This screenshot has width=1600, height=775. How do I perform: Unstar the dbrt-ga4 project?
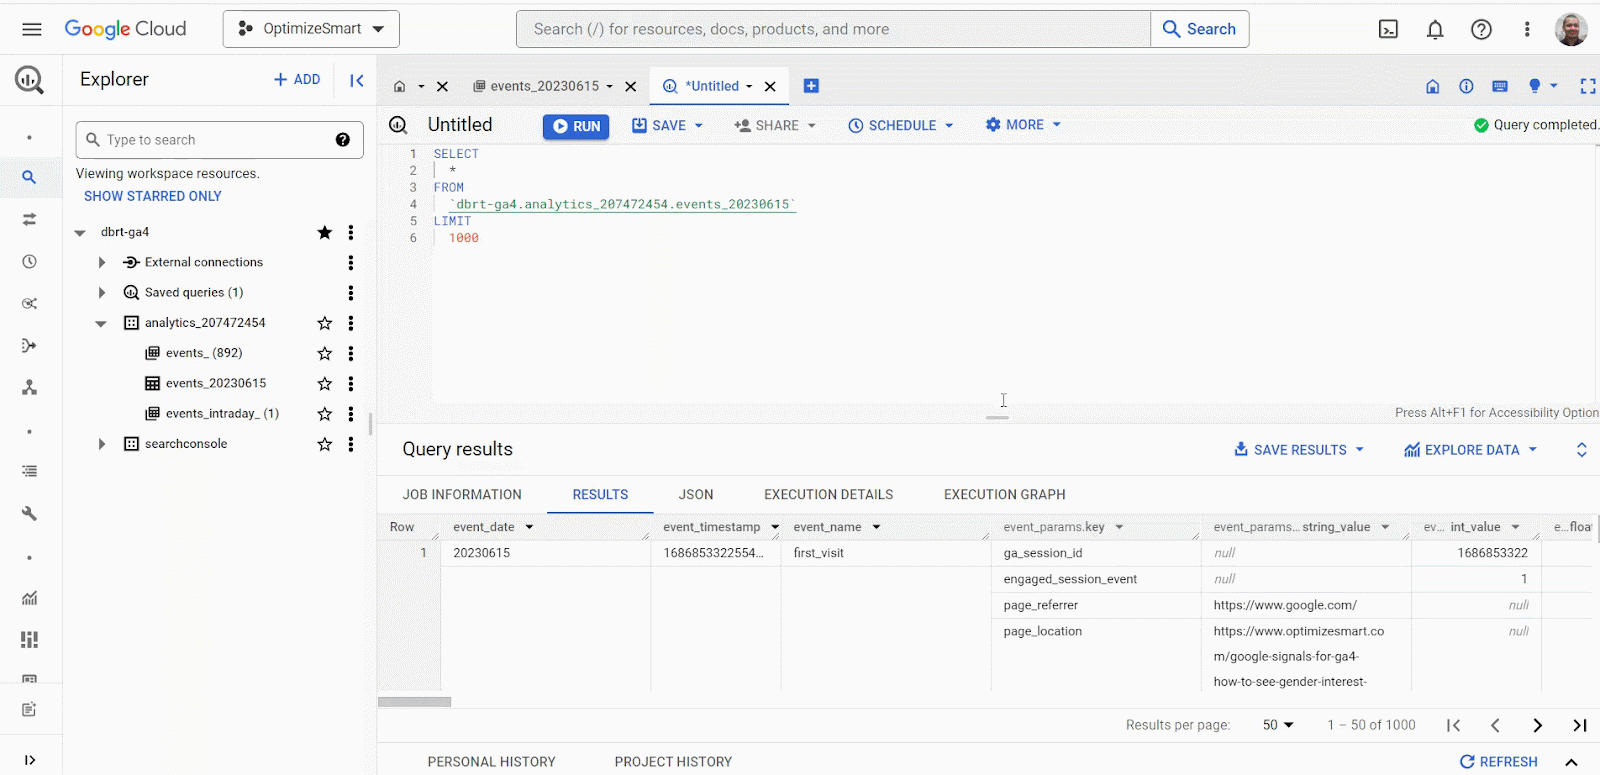pos(324,232)
